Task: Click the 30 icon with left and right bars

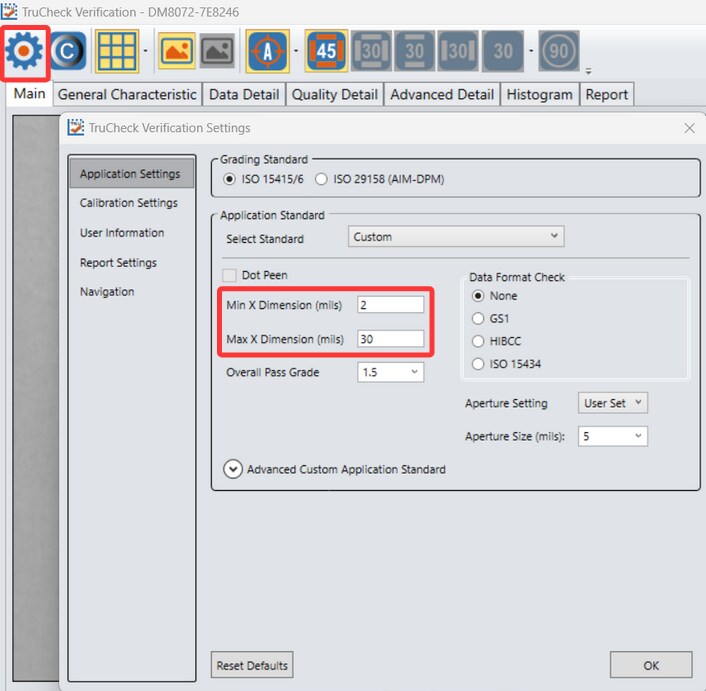Action: (x=458, y=51)
